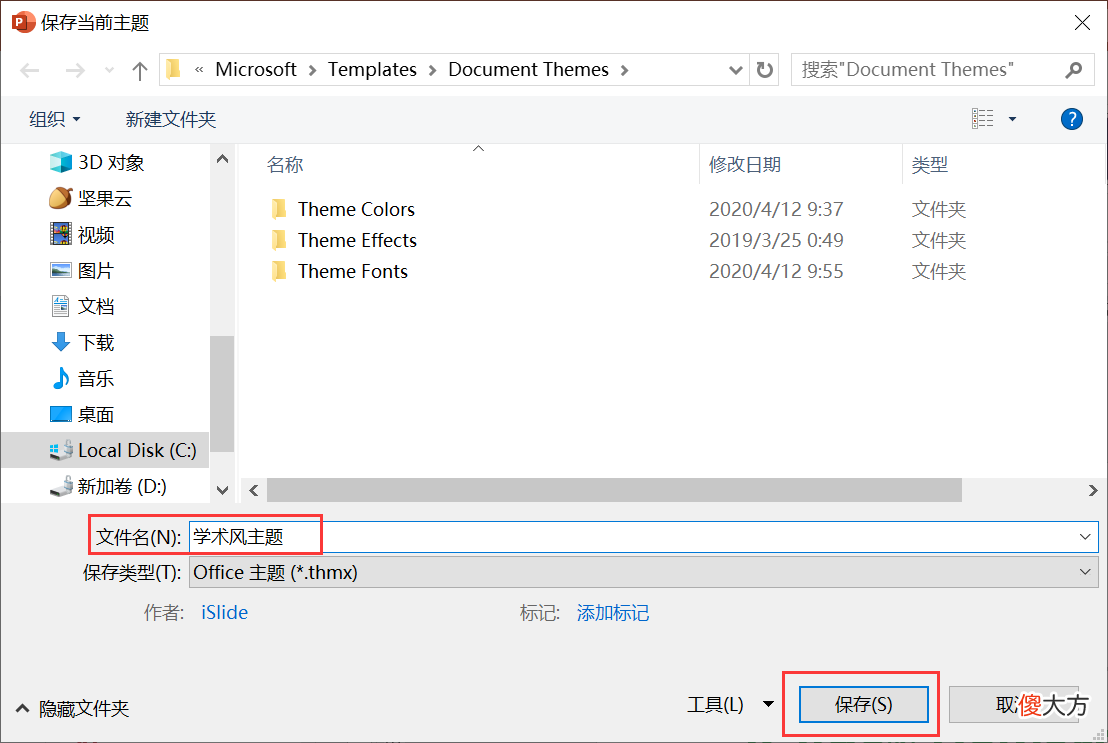Open the 工具(L) menu
The image size is (1108, 743).
pyautogui.click(x=730, y=704)
